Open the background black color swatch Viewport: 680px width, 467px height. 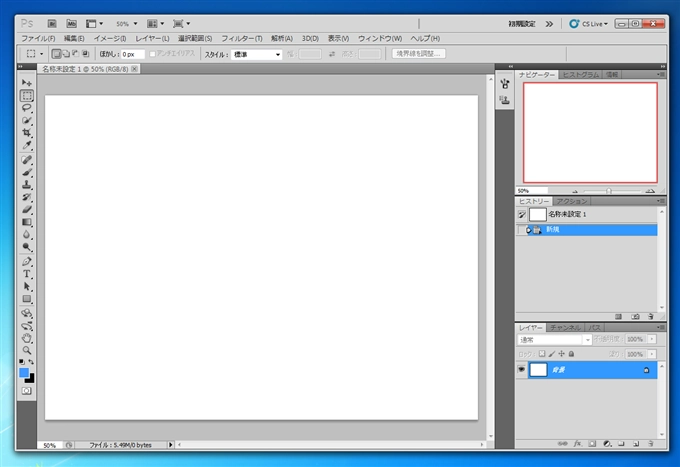click(30, 379)
